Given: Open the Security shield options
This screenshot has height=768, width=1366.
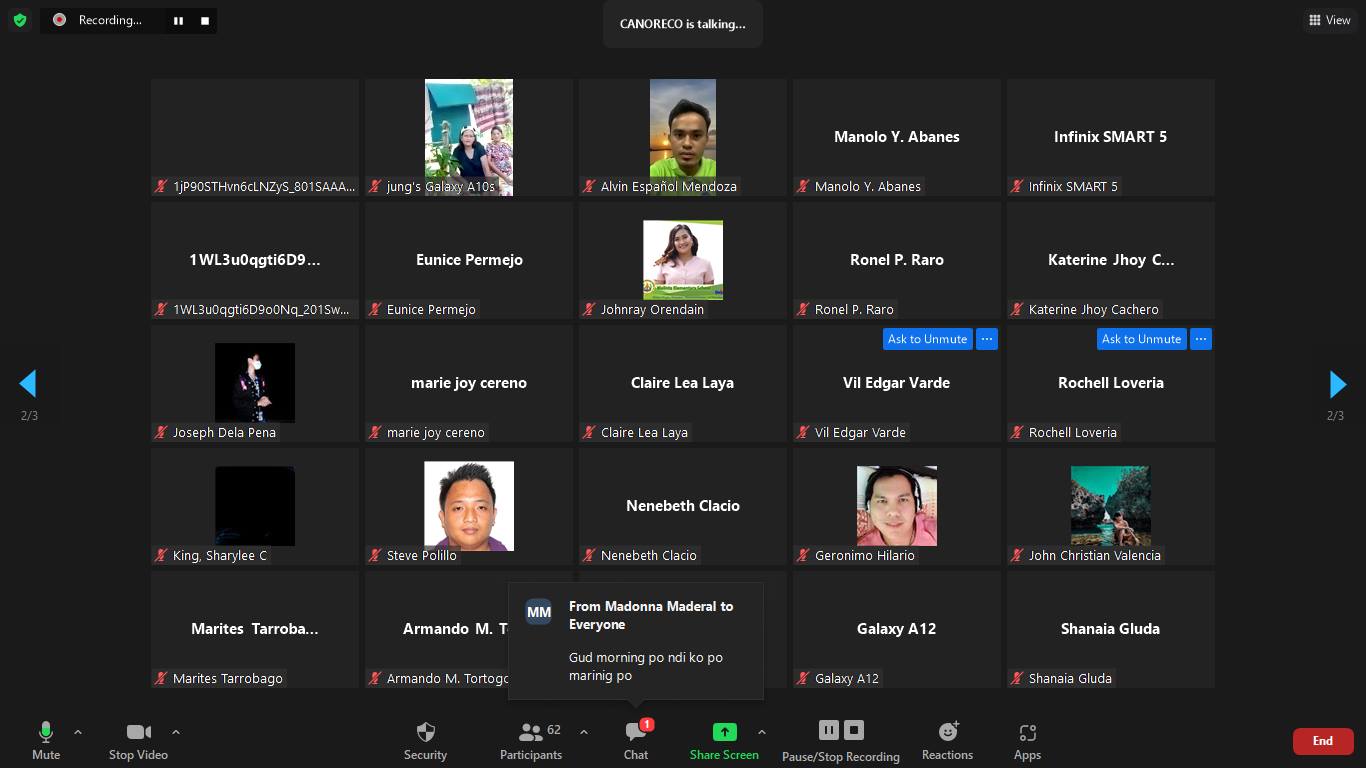Looking at the screenshot, I should (x=425, y=741).
